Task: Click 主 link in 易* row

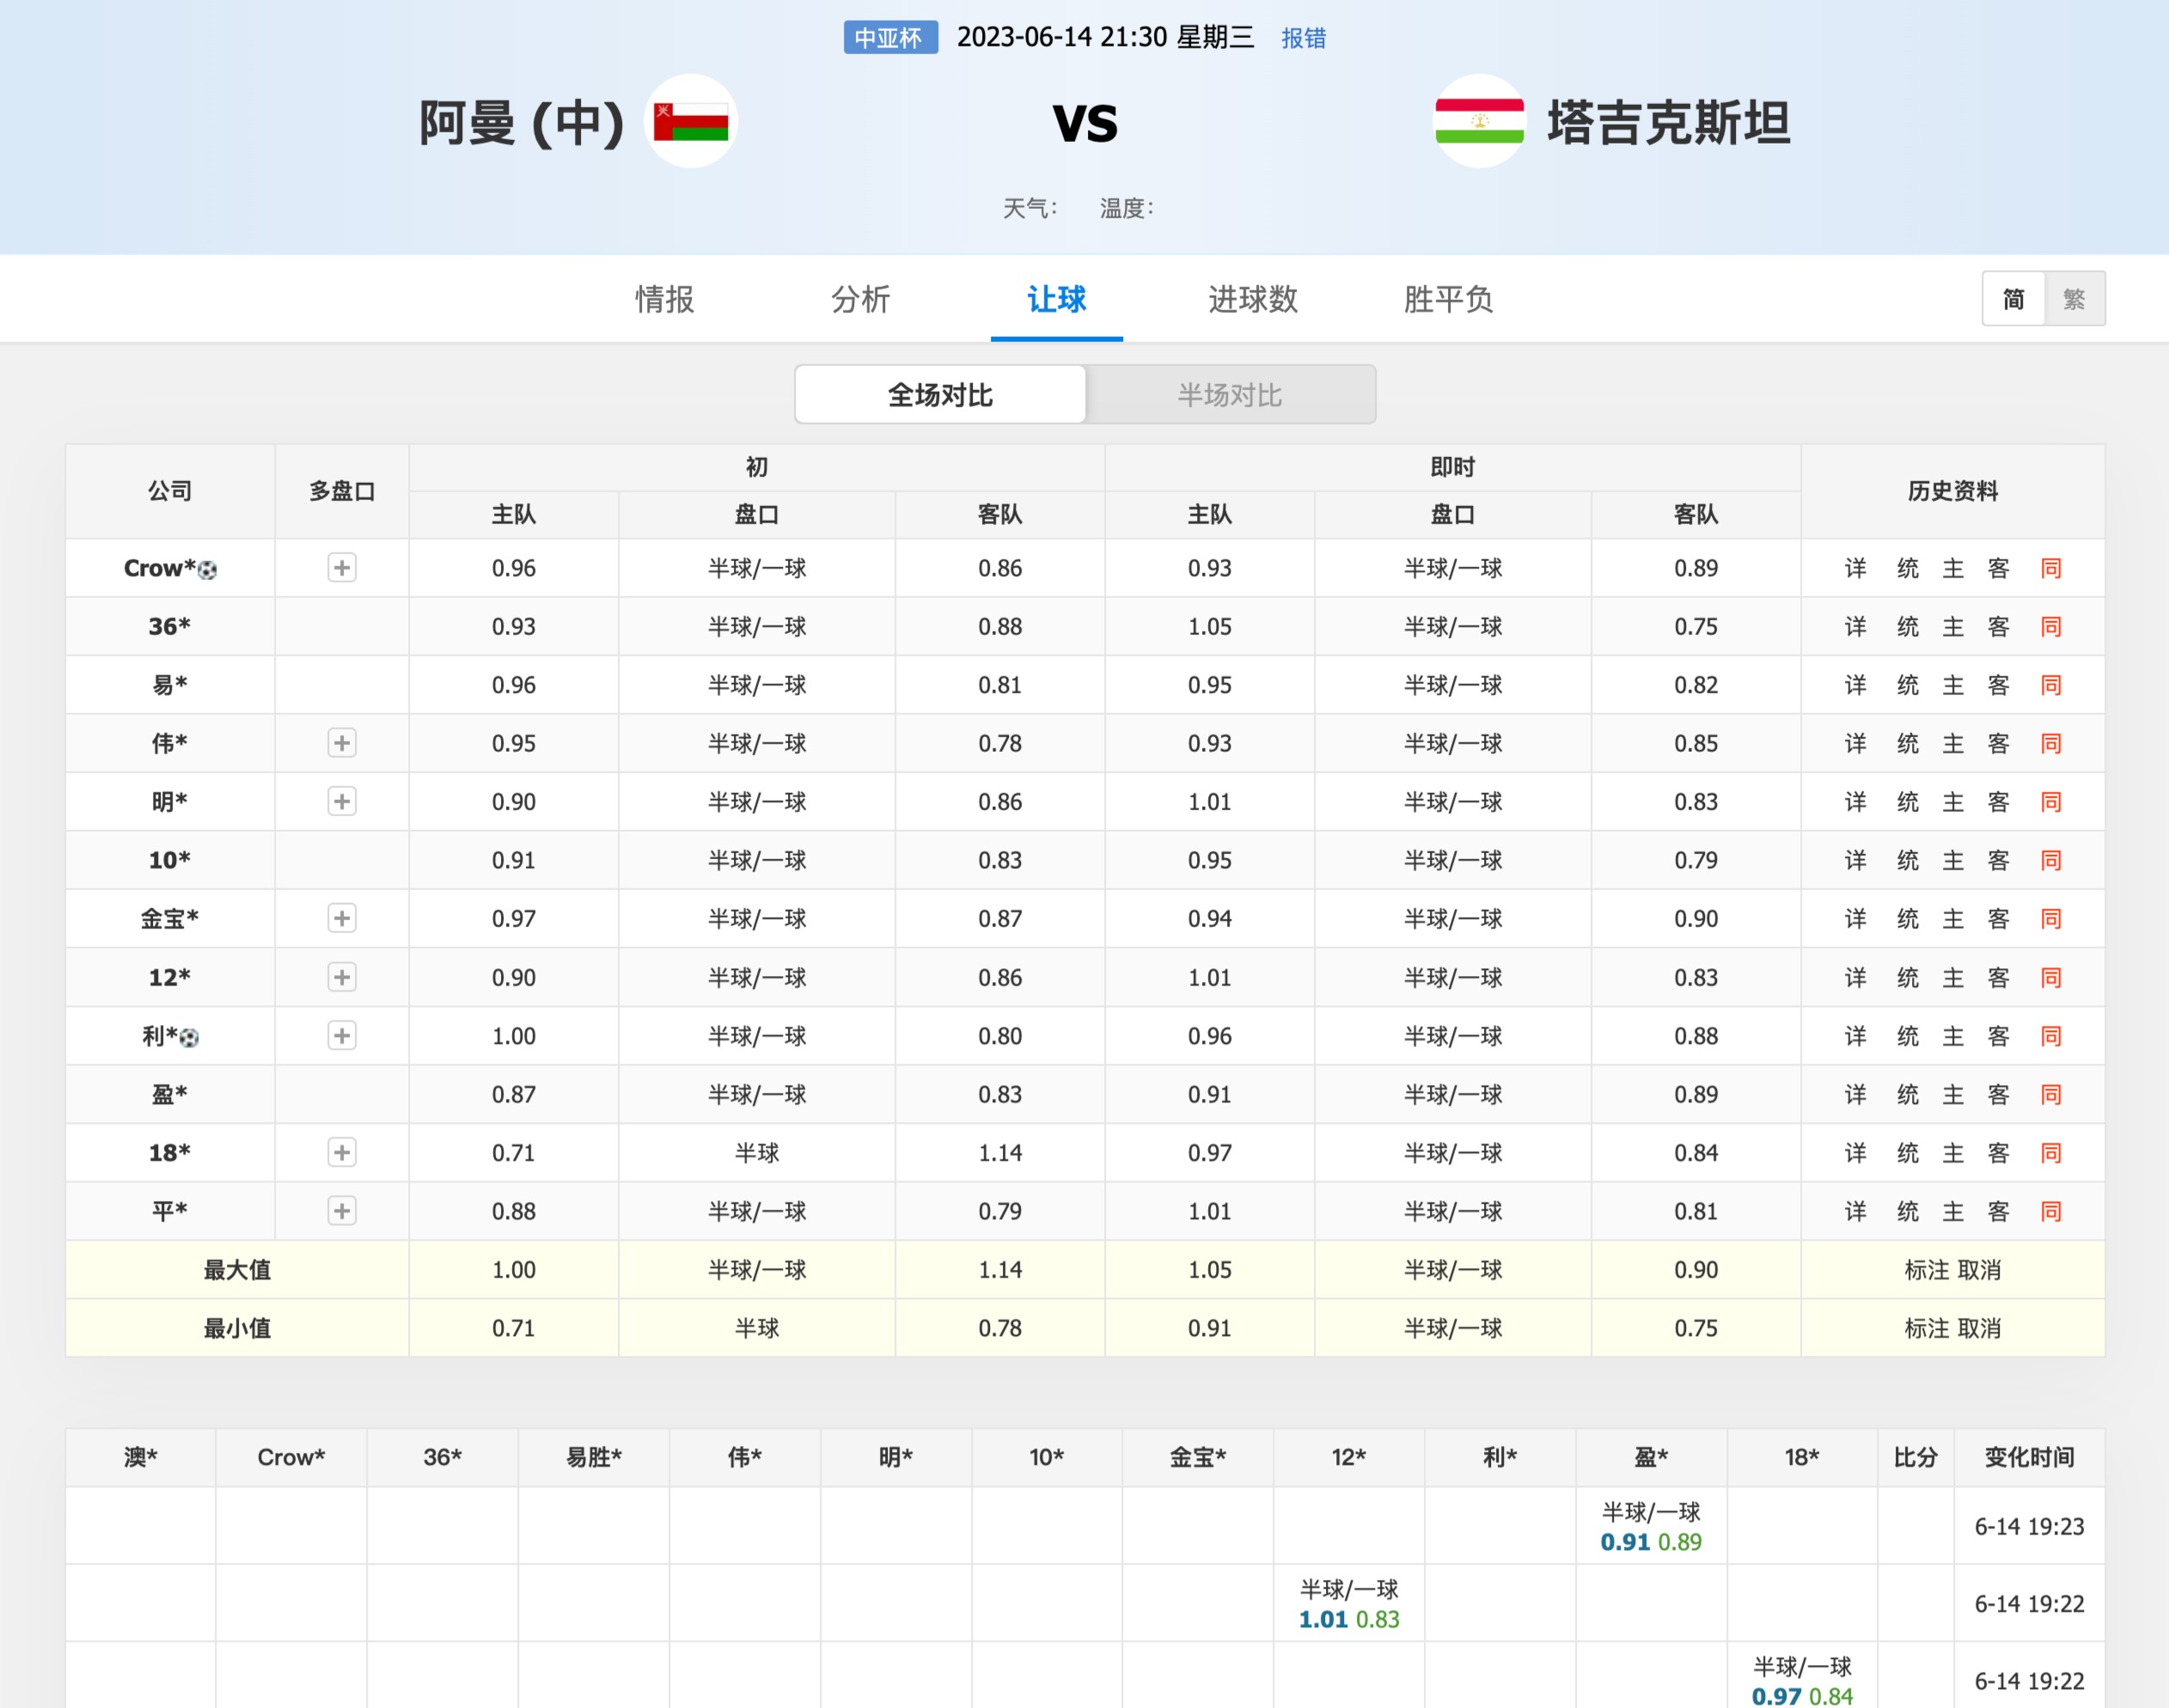Action: [1953, 685]
